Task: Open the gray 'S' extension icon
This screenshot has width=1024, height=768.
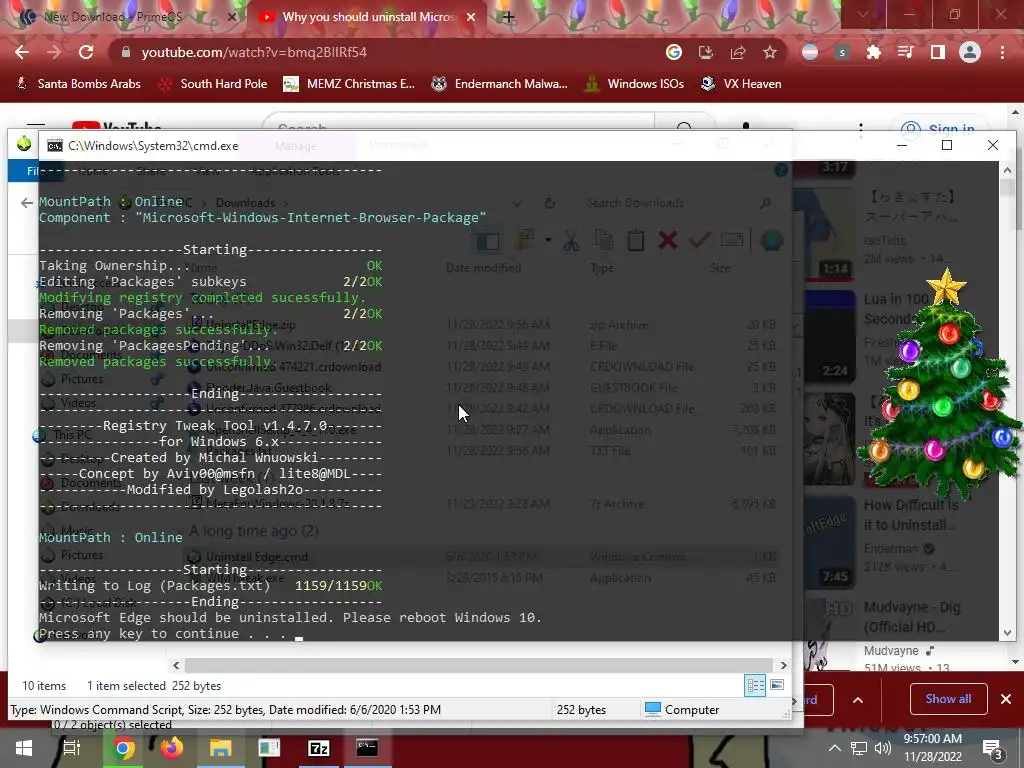Action: point(842,52)
